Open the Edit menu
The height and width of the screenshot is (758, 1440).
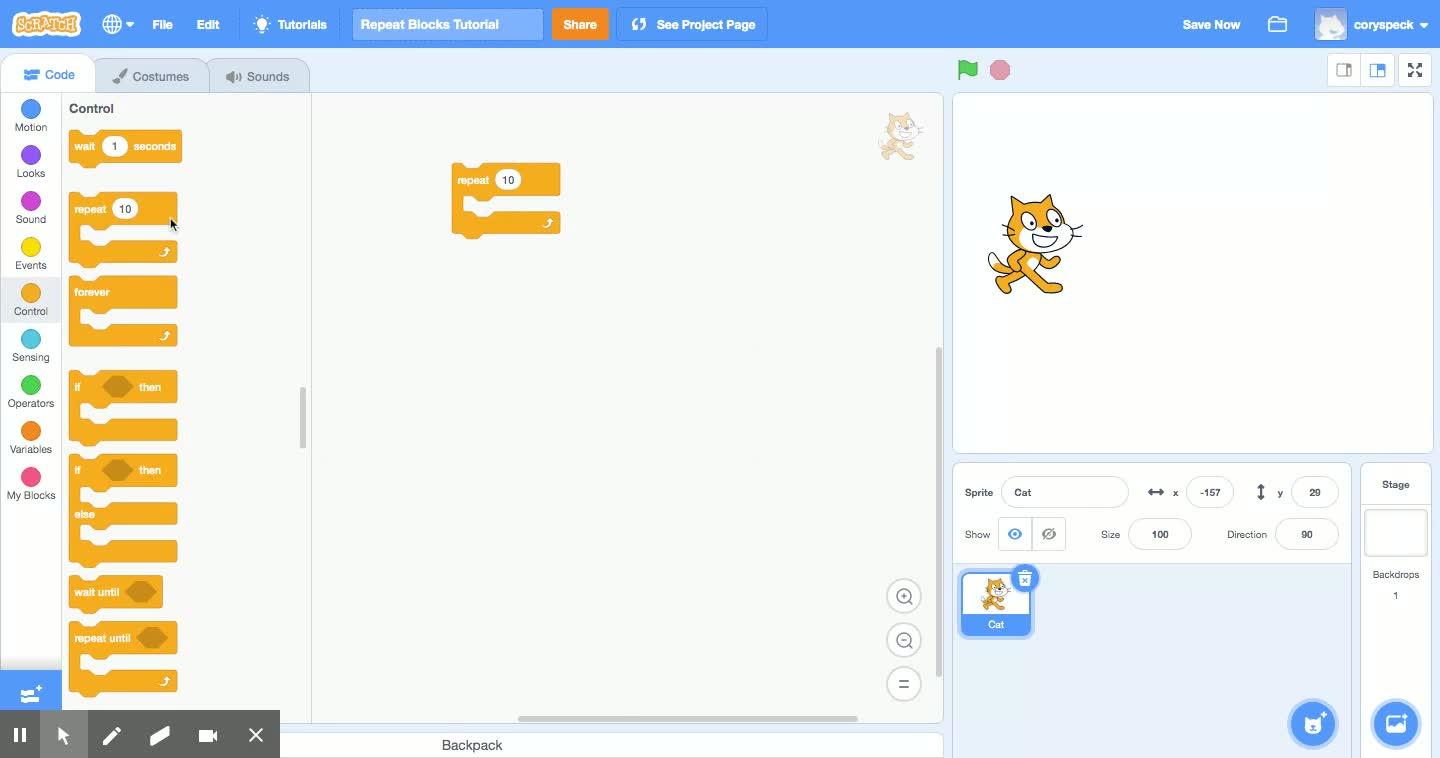click(208, 24)
